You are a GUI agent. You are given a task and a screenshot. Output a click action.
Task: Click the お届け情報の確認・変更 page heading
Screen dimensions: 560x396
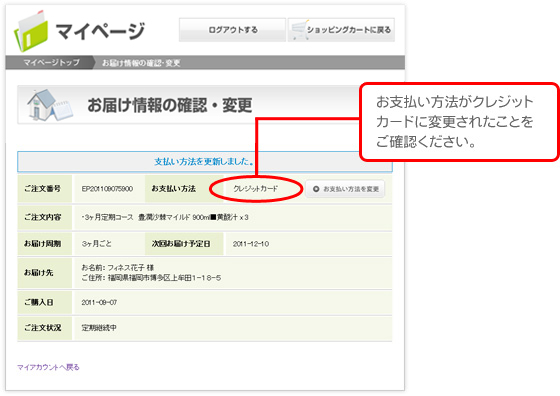point(170,105)
